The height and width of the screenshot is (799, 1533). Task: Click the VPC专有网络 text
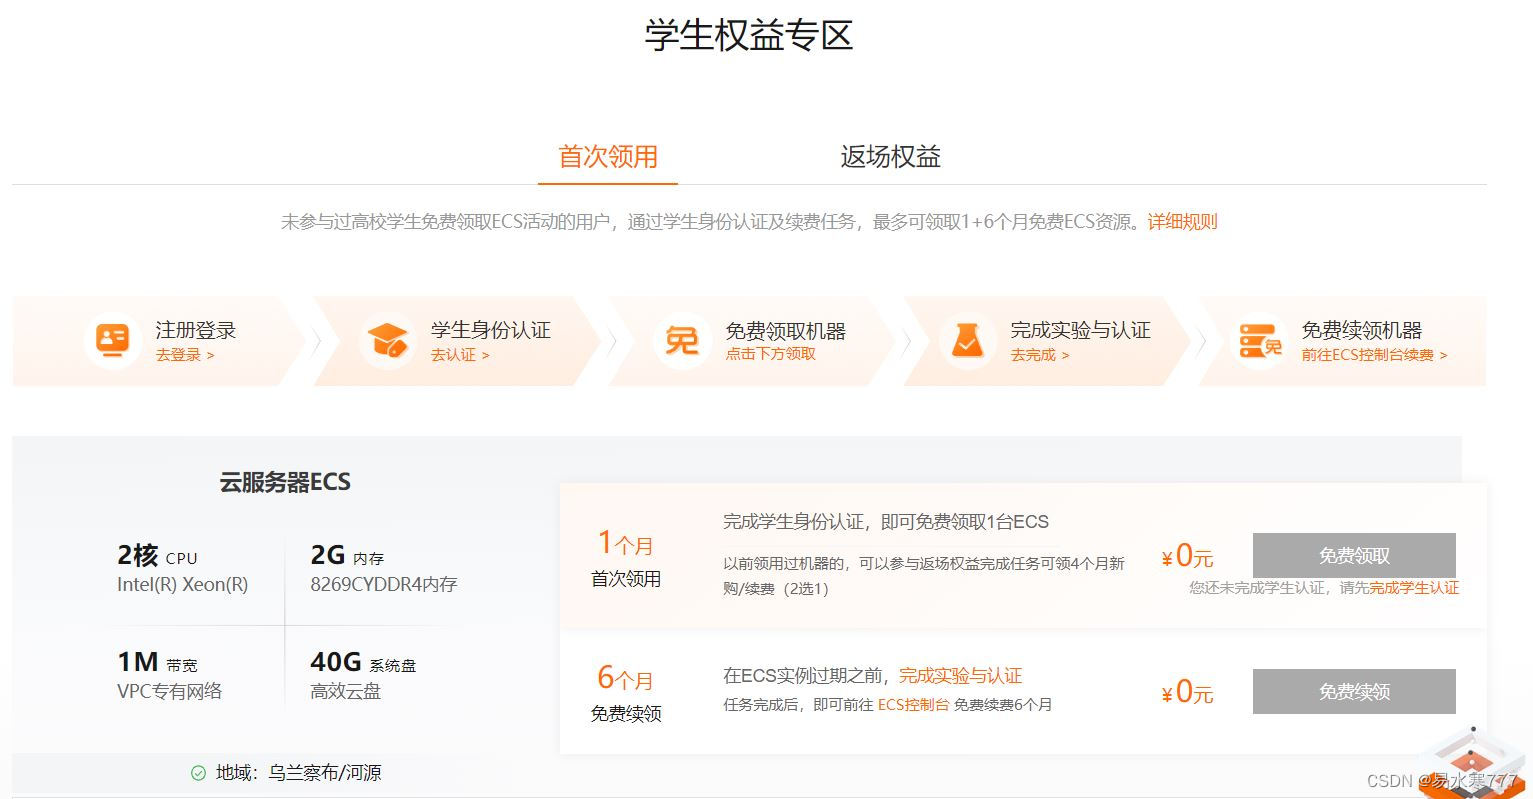[169, 691]
